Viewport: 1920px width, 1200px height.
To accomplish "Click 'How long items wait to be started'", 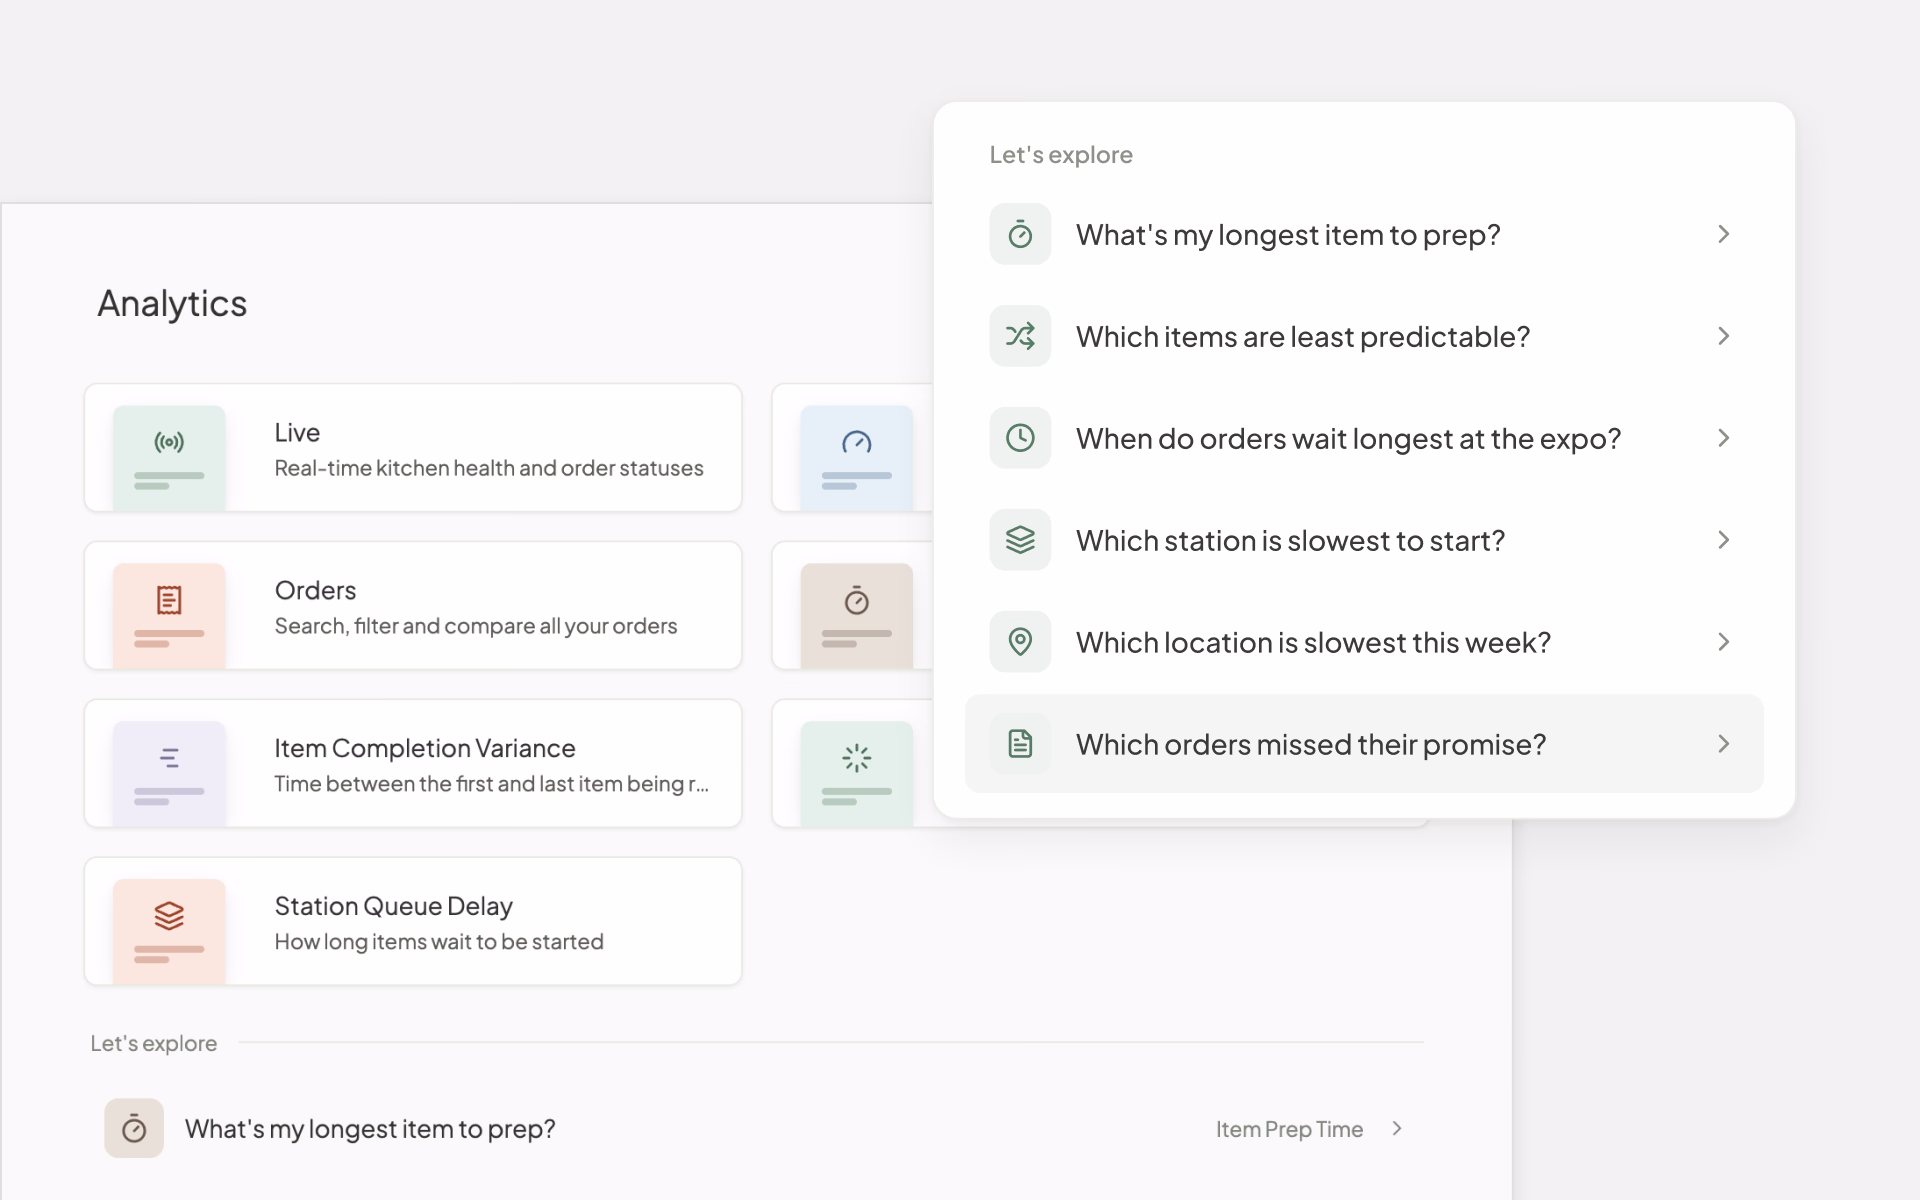I will click(439, 942).
